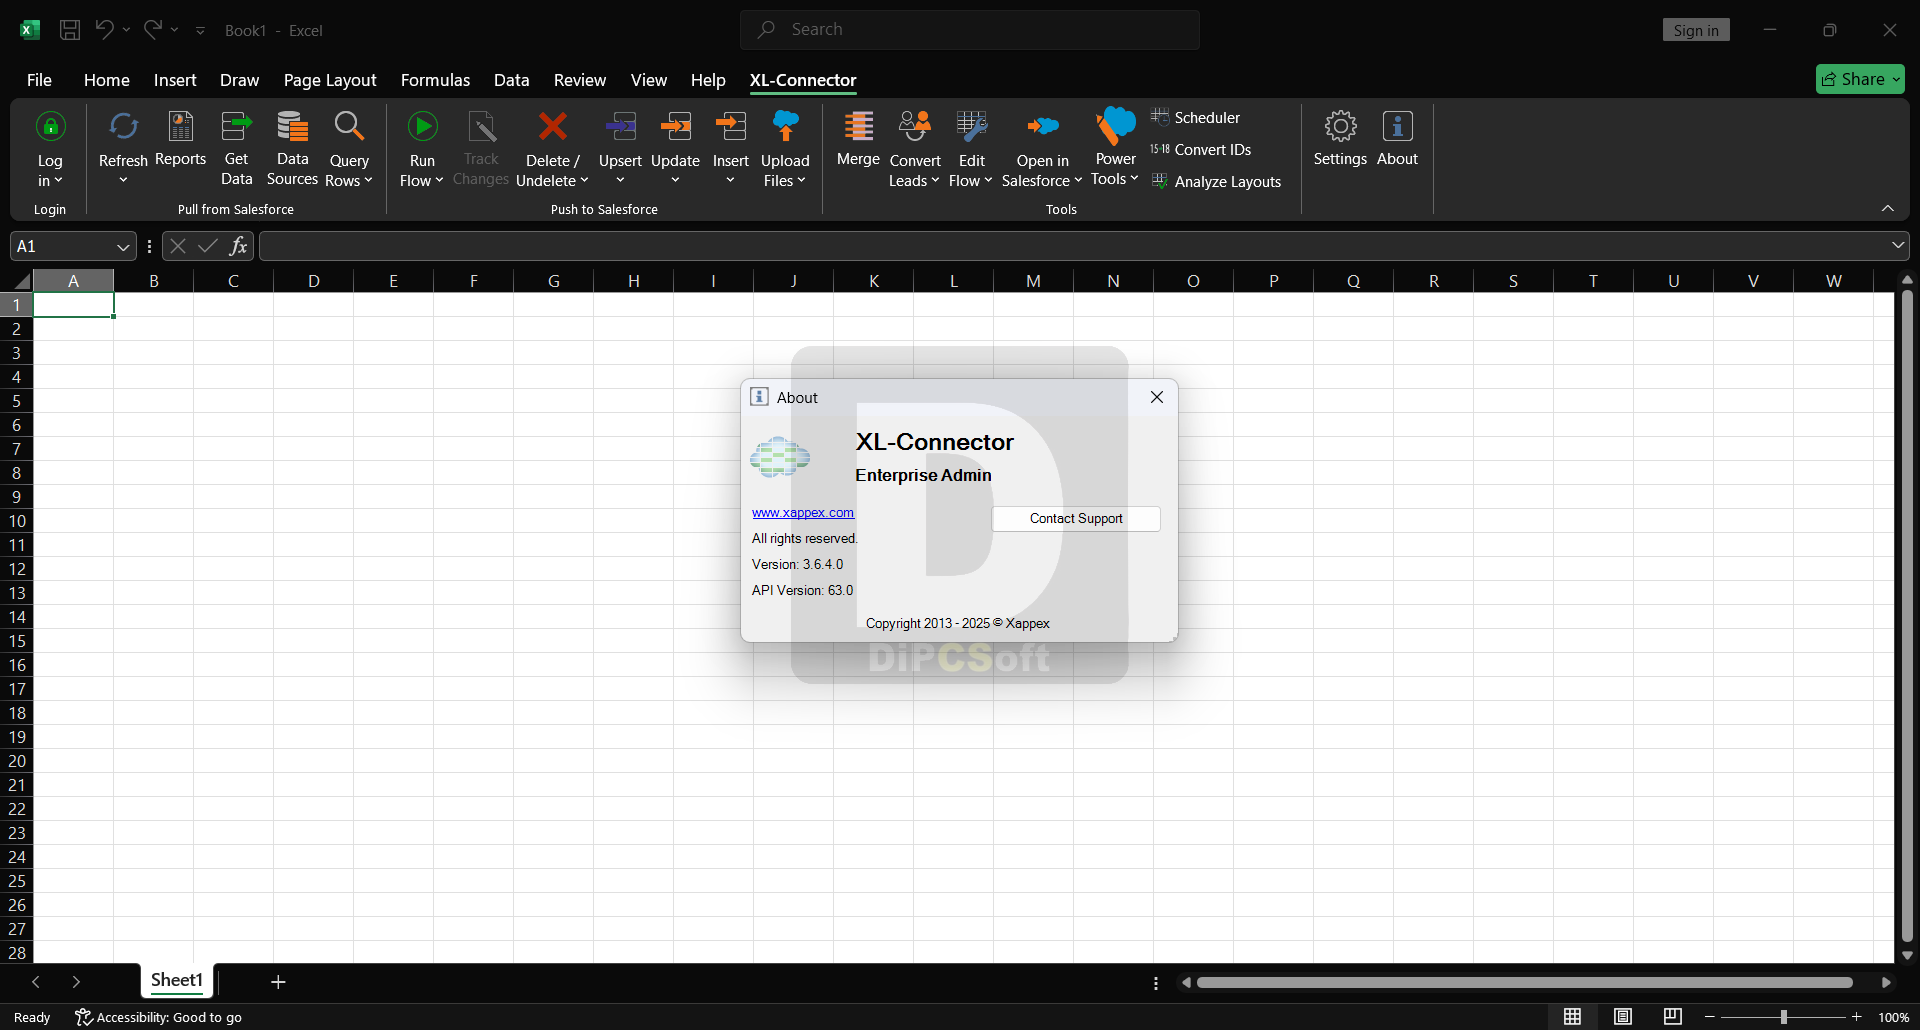1920x1030 pixels.
Task: Click the Redo icon in title bar
Action: (x=152, y=30)
